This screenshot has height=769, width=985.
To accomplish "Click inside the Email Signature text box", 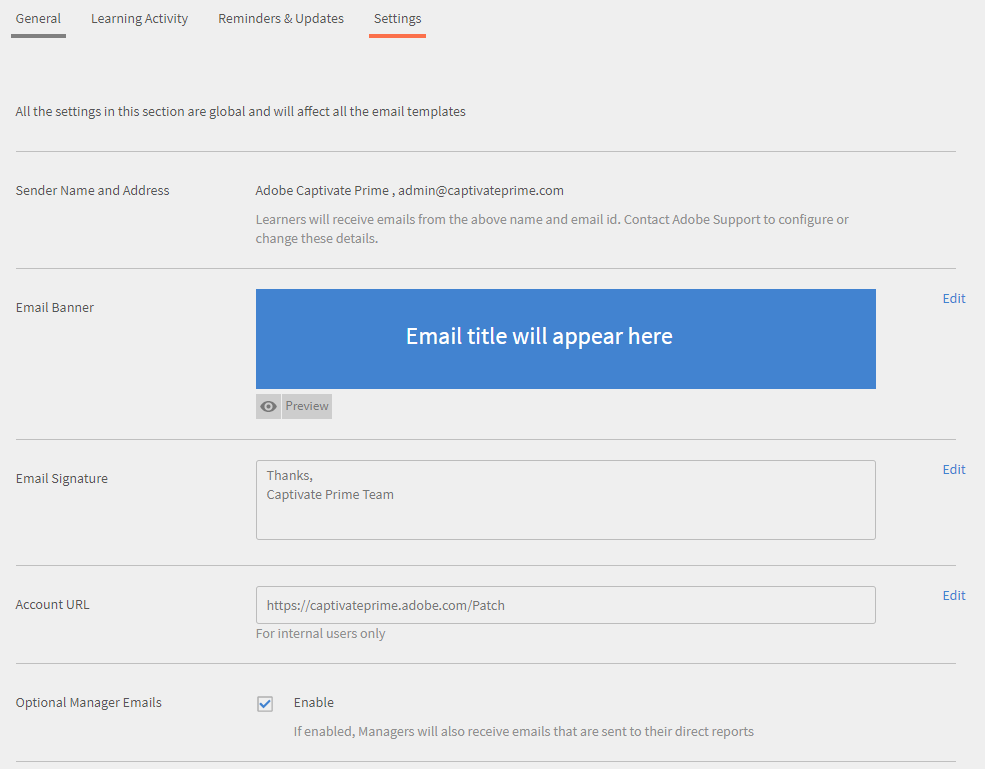I will click(x=565, y=499).
